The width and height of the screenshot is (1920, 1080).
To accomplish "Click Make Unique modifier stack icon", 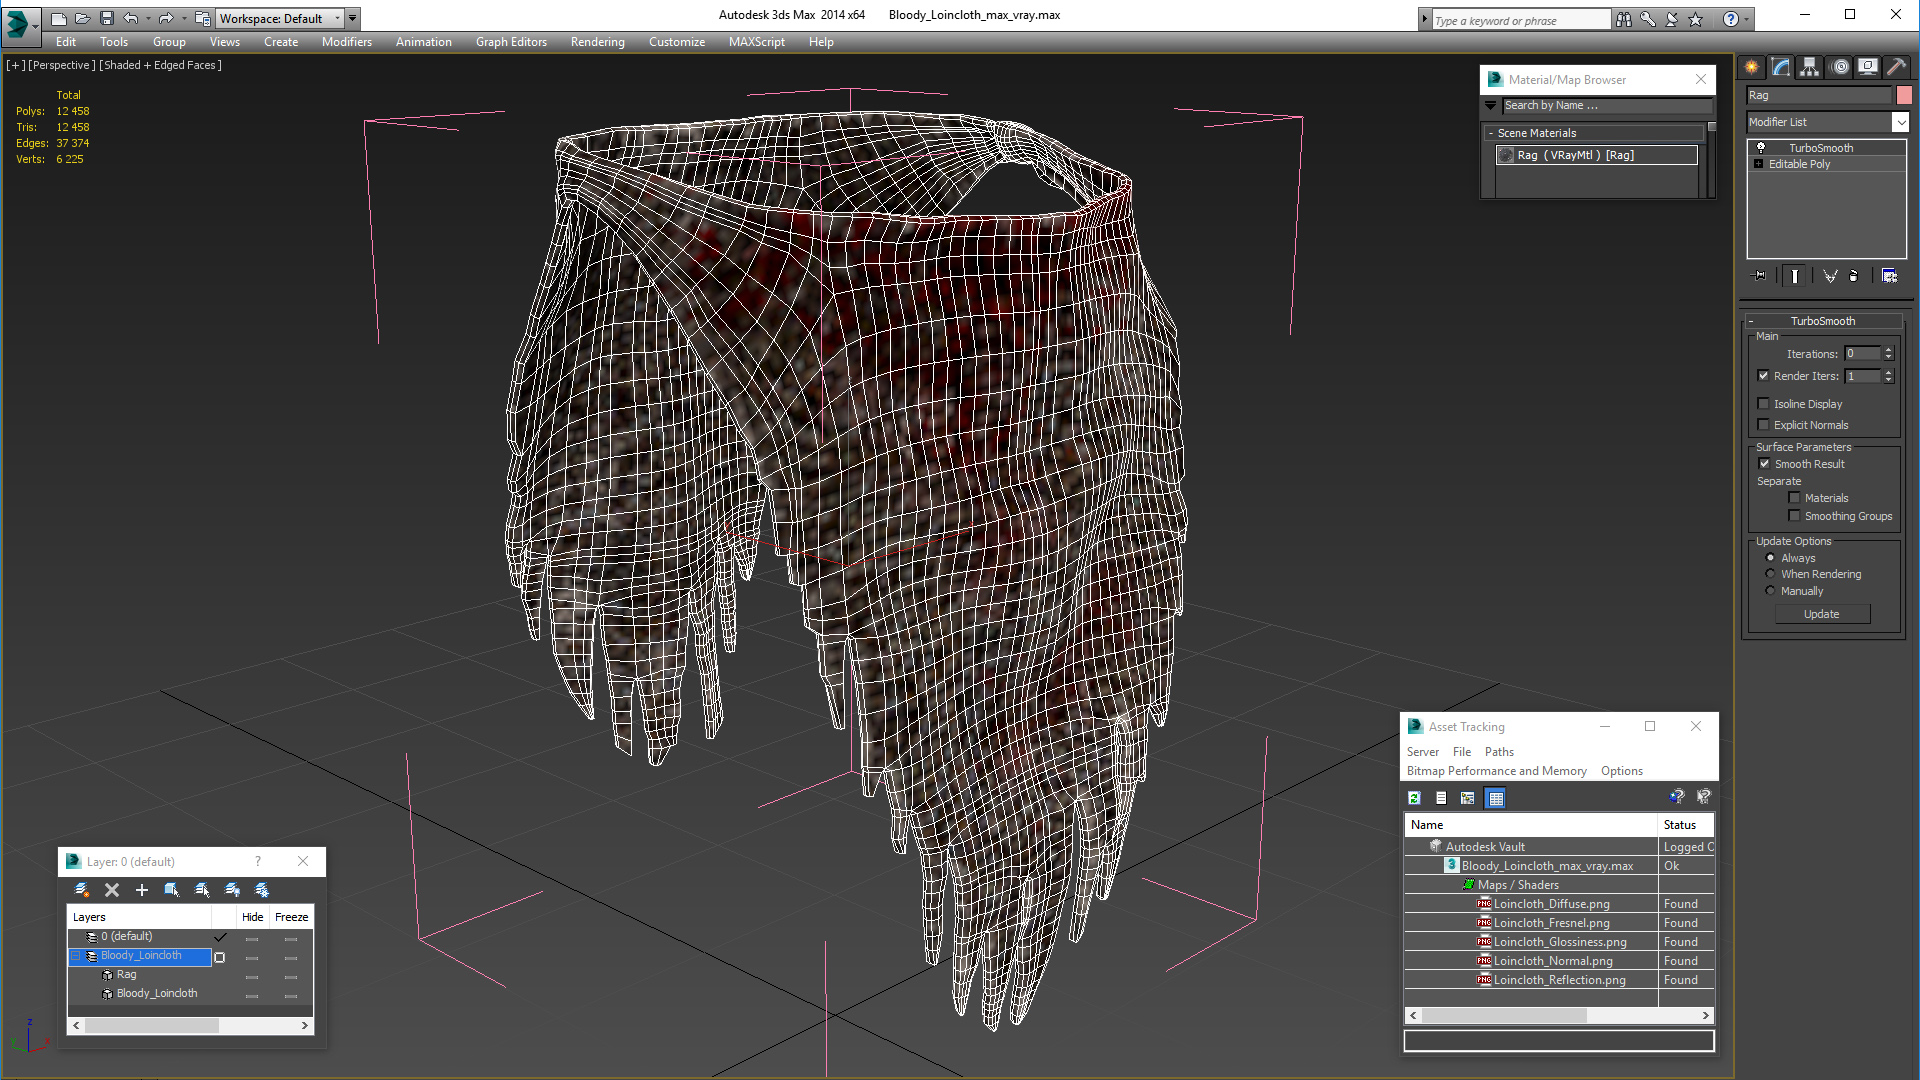I will pos(1830,276).
